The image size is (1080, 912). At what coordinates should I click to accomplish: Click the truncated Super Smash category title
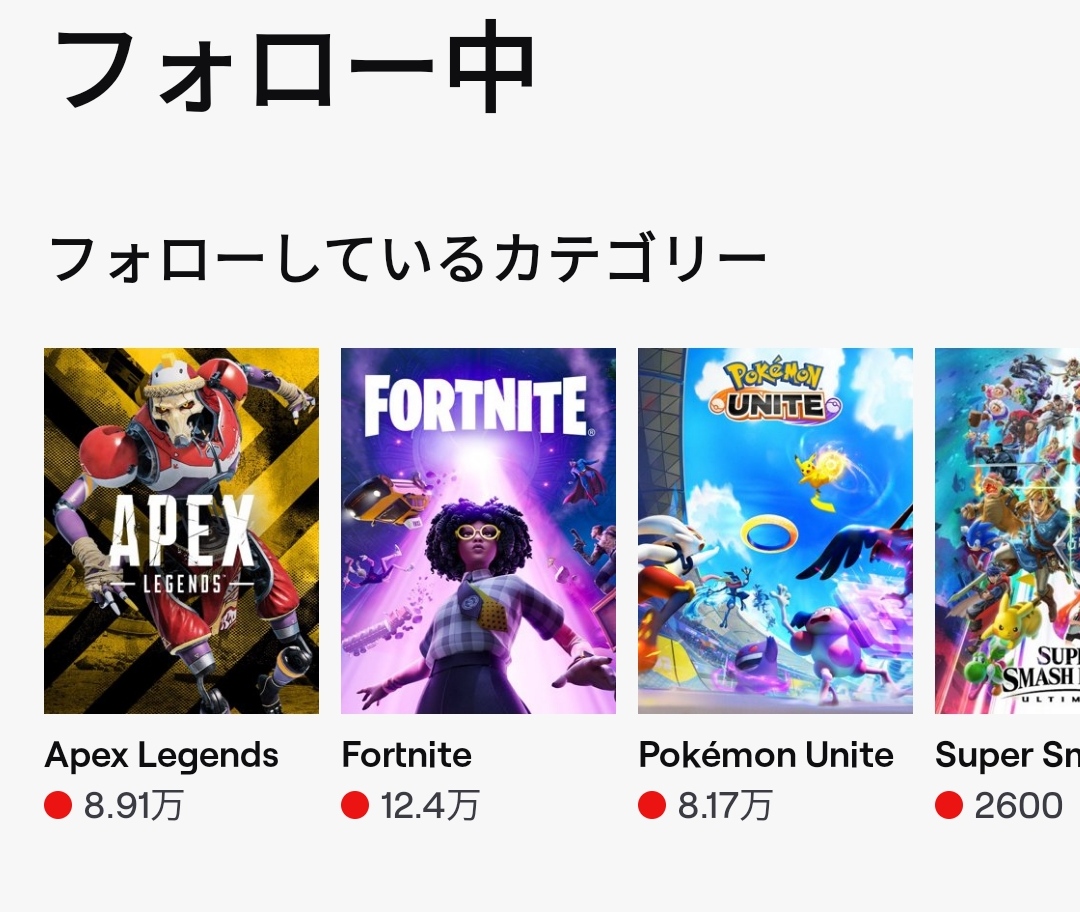pos(1007,755)
